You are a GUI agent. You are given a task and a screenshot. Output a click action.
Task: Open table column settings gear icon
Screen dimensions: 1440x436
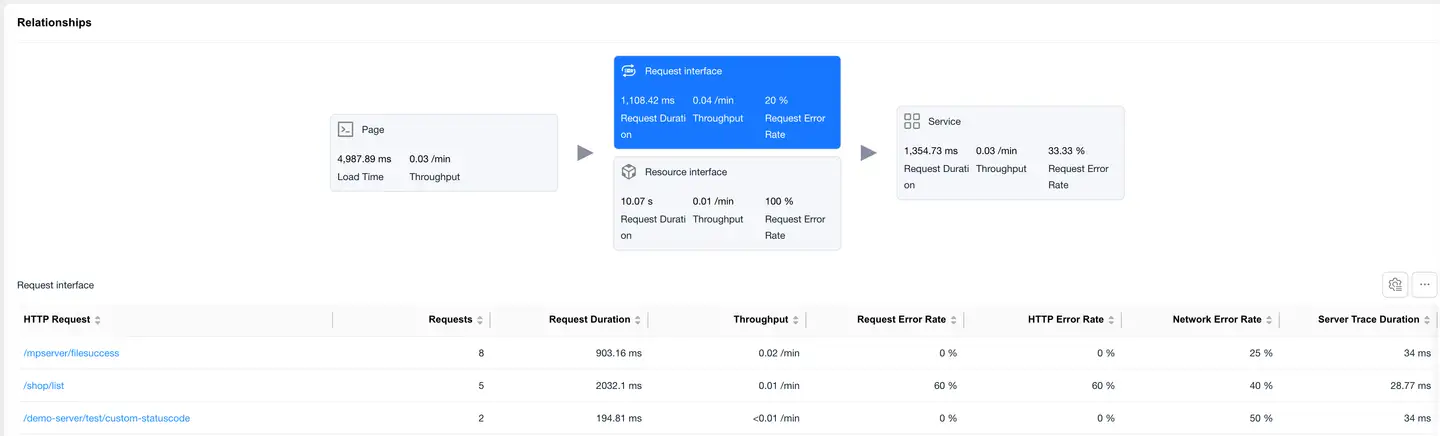click(x=1395, y=285)
